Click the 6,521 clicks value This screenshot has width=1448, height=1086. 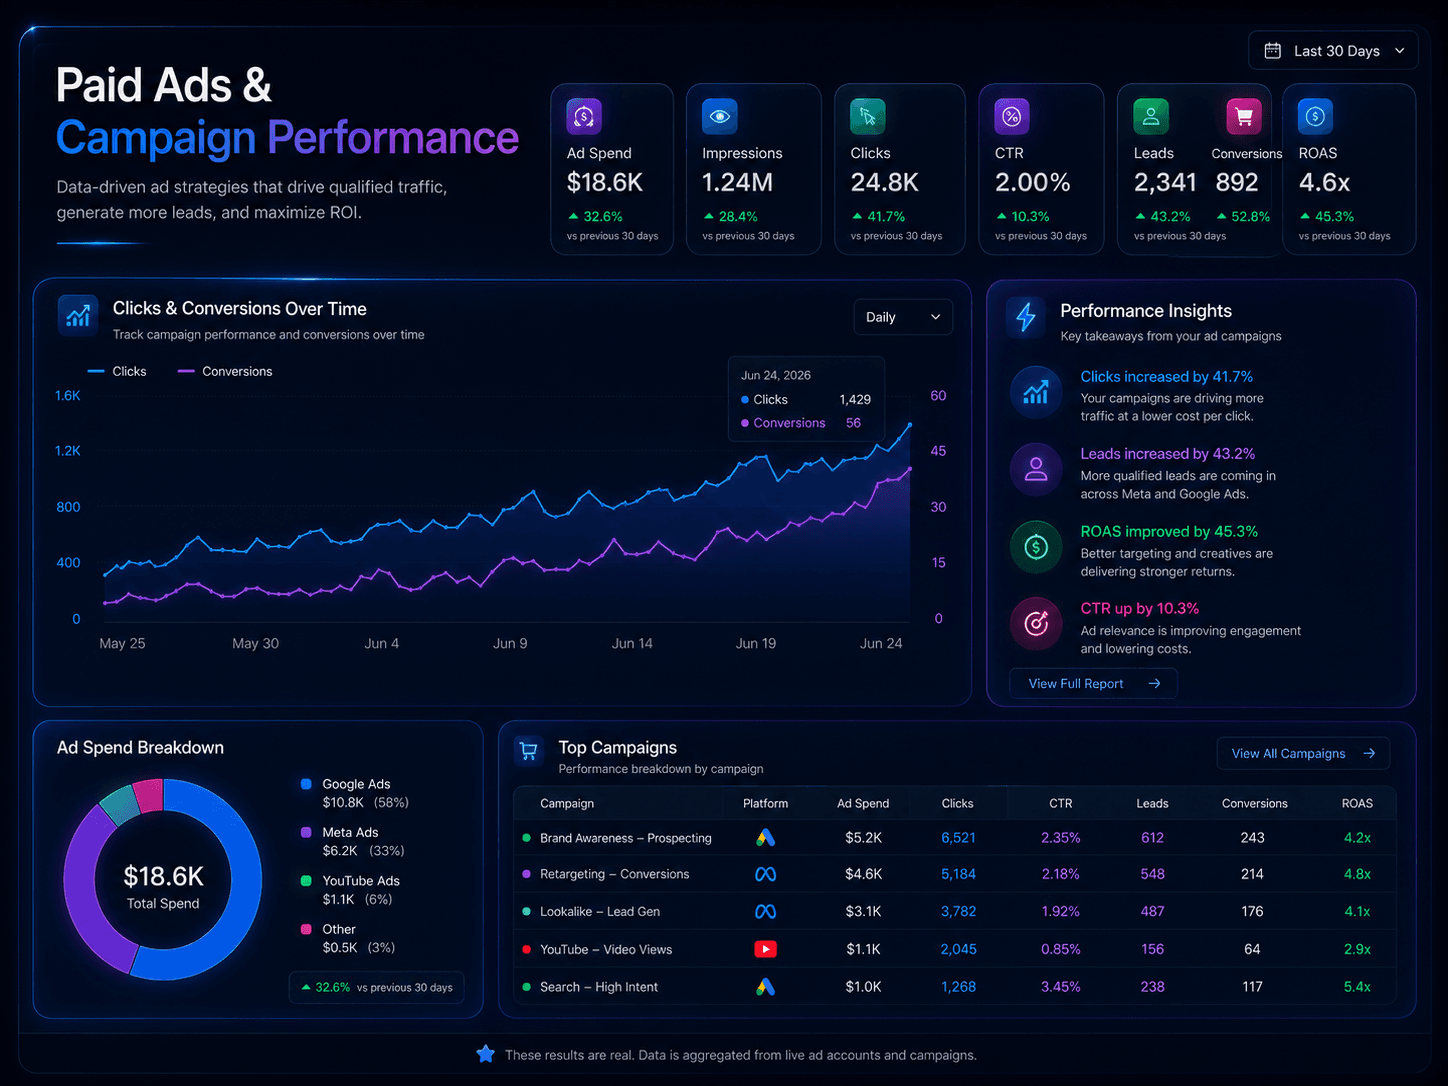point(958,838)
